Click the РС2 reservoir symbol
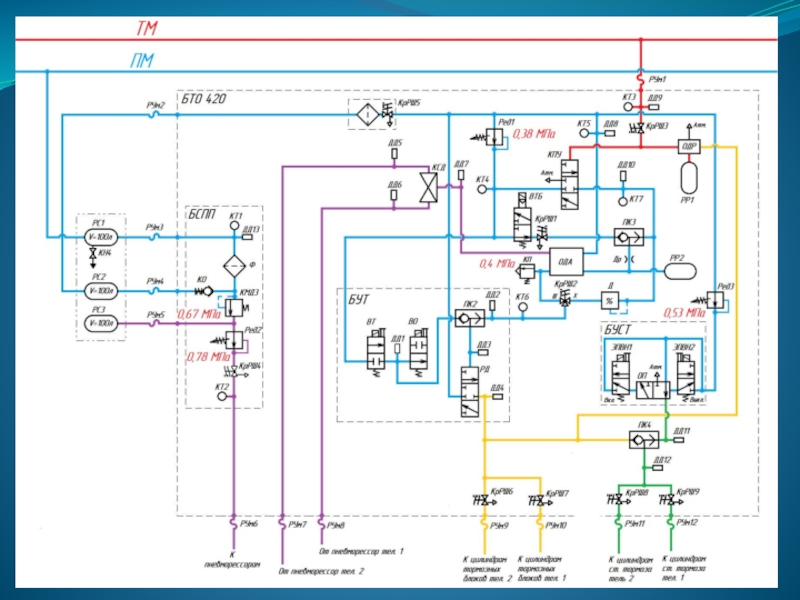Screen dimensions: 800x600 click(x=101, y=291)
